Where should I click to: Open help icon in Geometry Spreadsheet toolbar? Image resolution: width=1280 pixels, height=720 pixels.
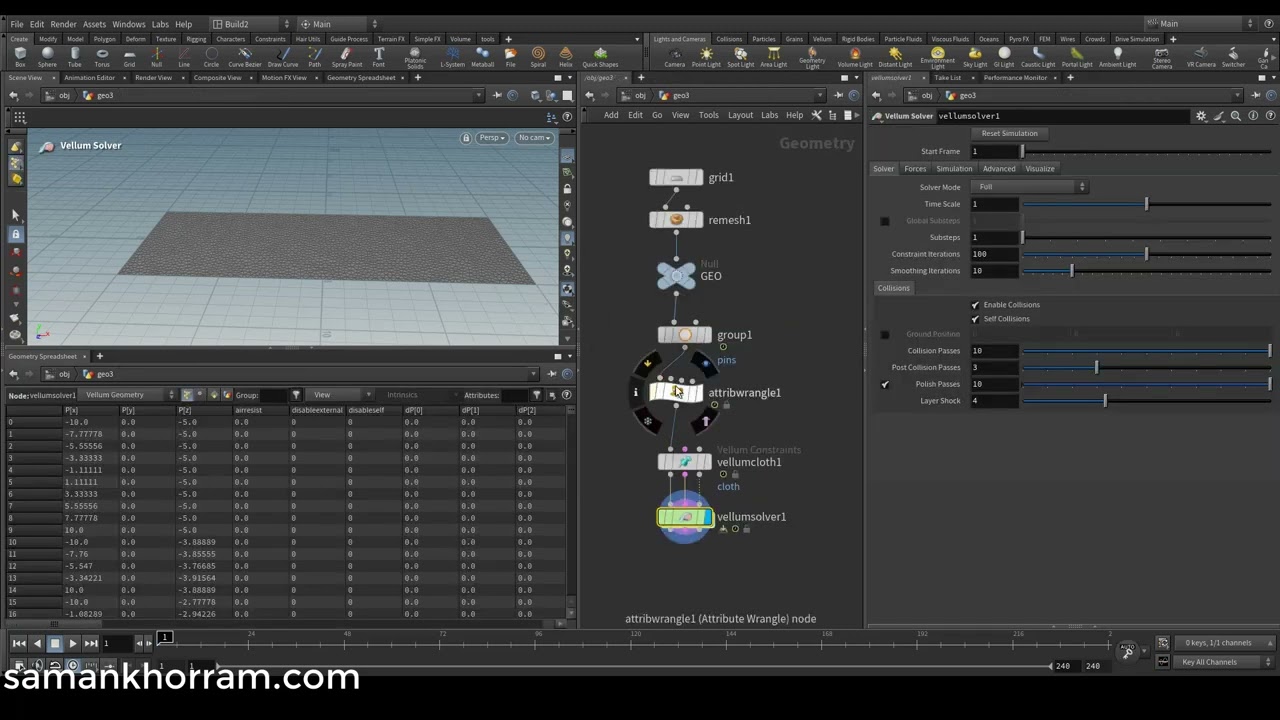tap(567, 395)
